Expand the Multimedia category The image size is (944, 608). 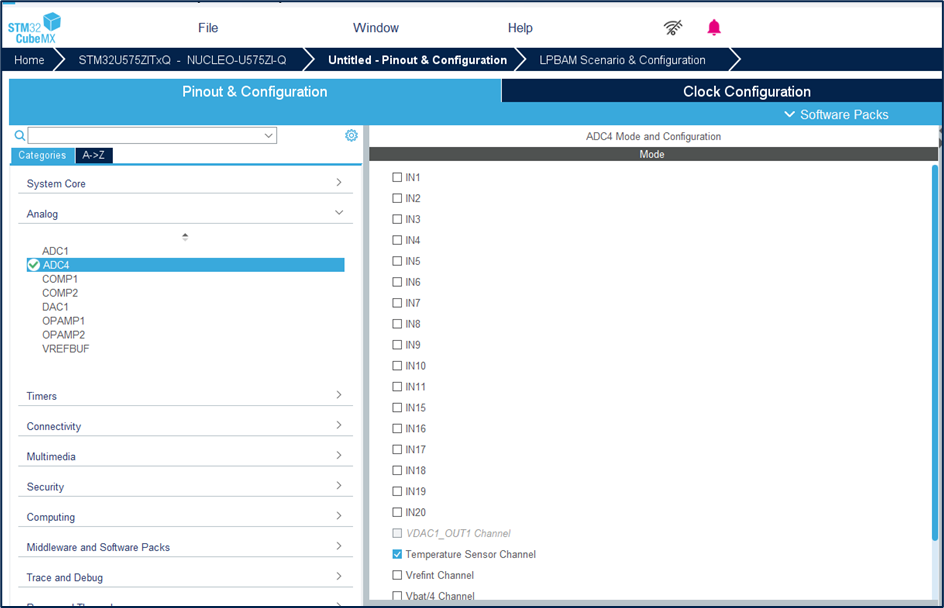coord(185,456)
